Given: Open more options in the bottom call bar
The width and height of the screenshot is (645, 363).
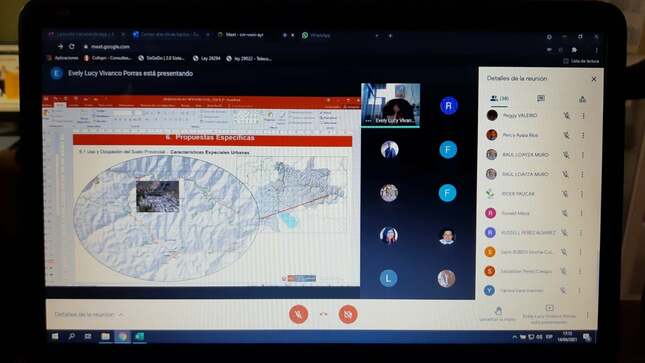Looking at the screenshot, I should (x=587, y=315).
